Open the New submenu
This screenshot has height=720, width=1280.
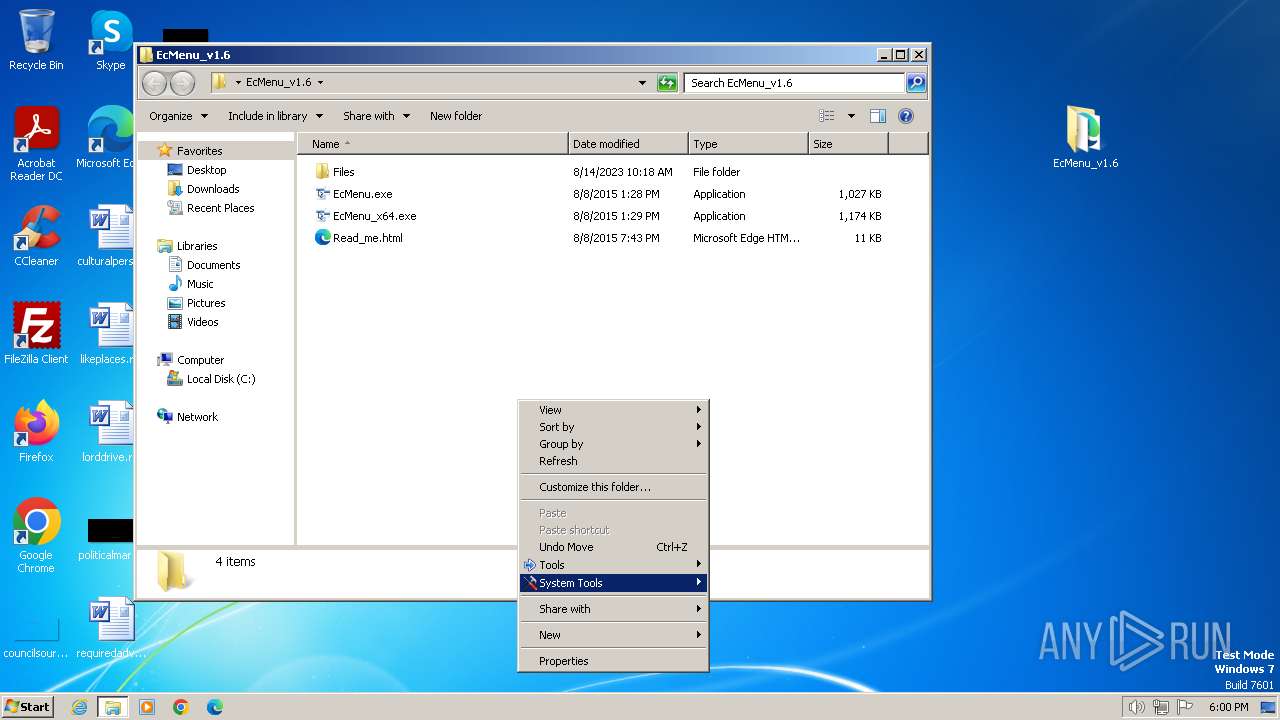click(x=613, y=635)
